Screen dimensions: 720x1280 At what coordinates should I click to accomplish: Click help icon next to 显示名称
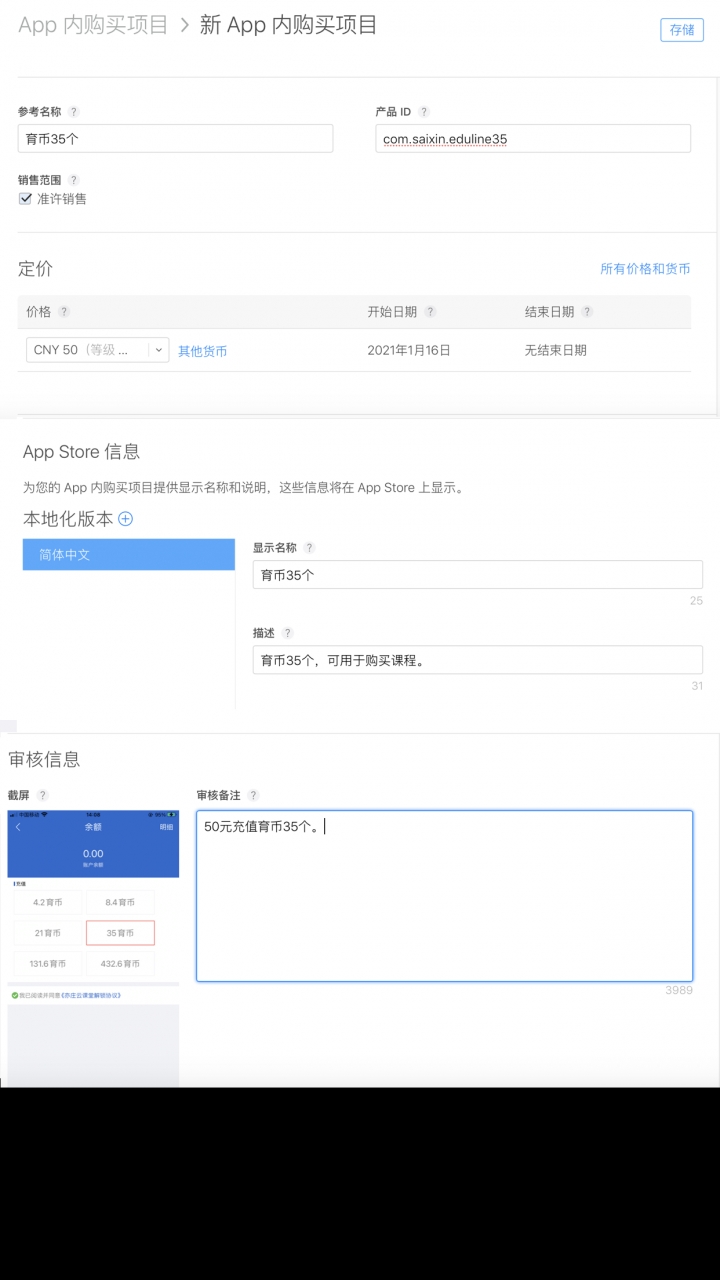tap(309, 548)
